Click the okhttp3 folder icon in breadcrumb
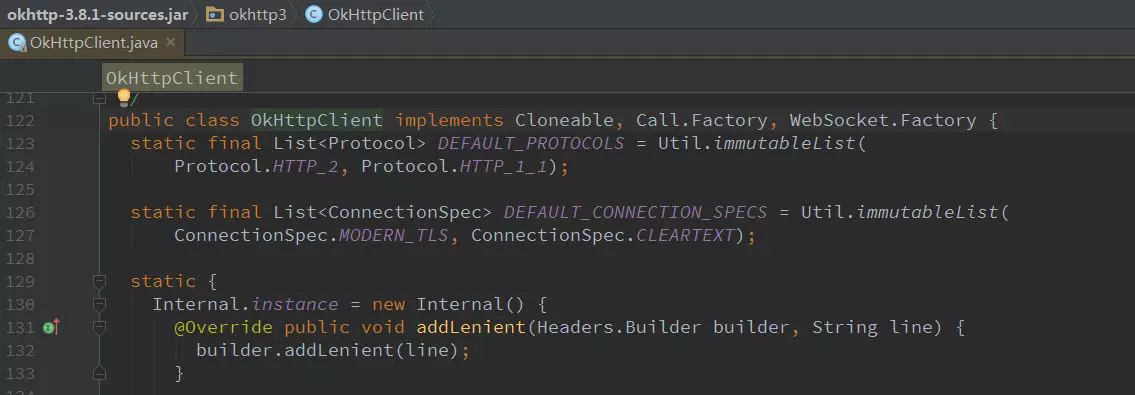Image resolution: width=1135 pixels, height=395 pixels. point(215,14)
